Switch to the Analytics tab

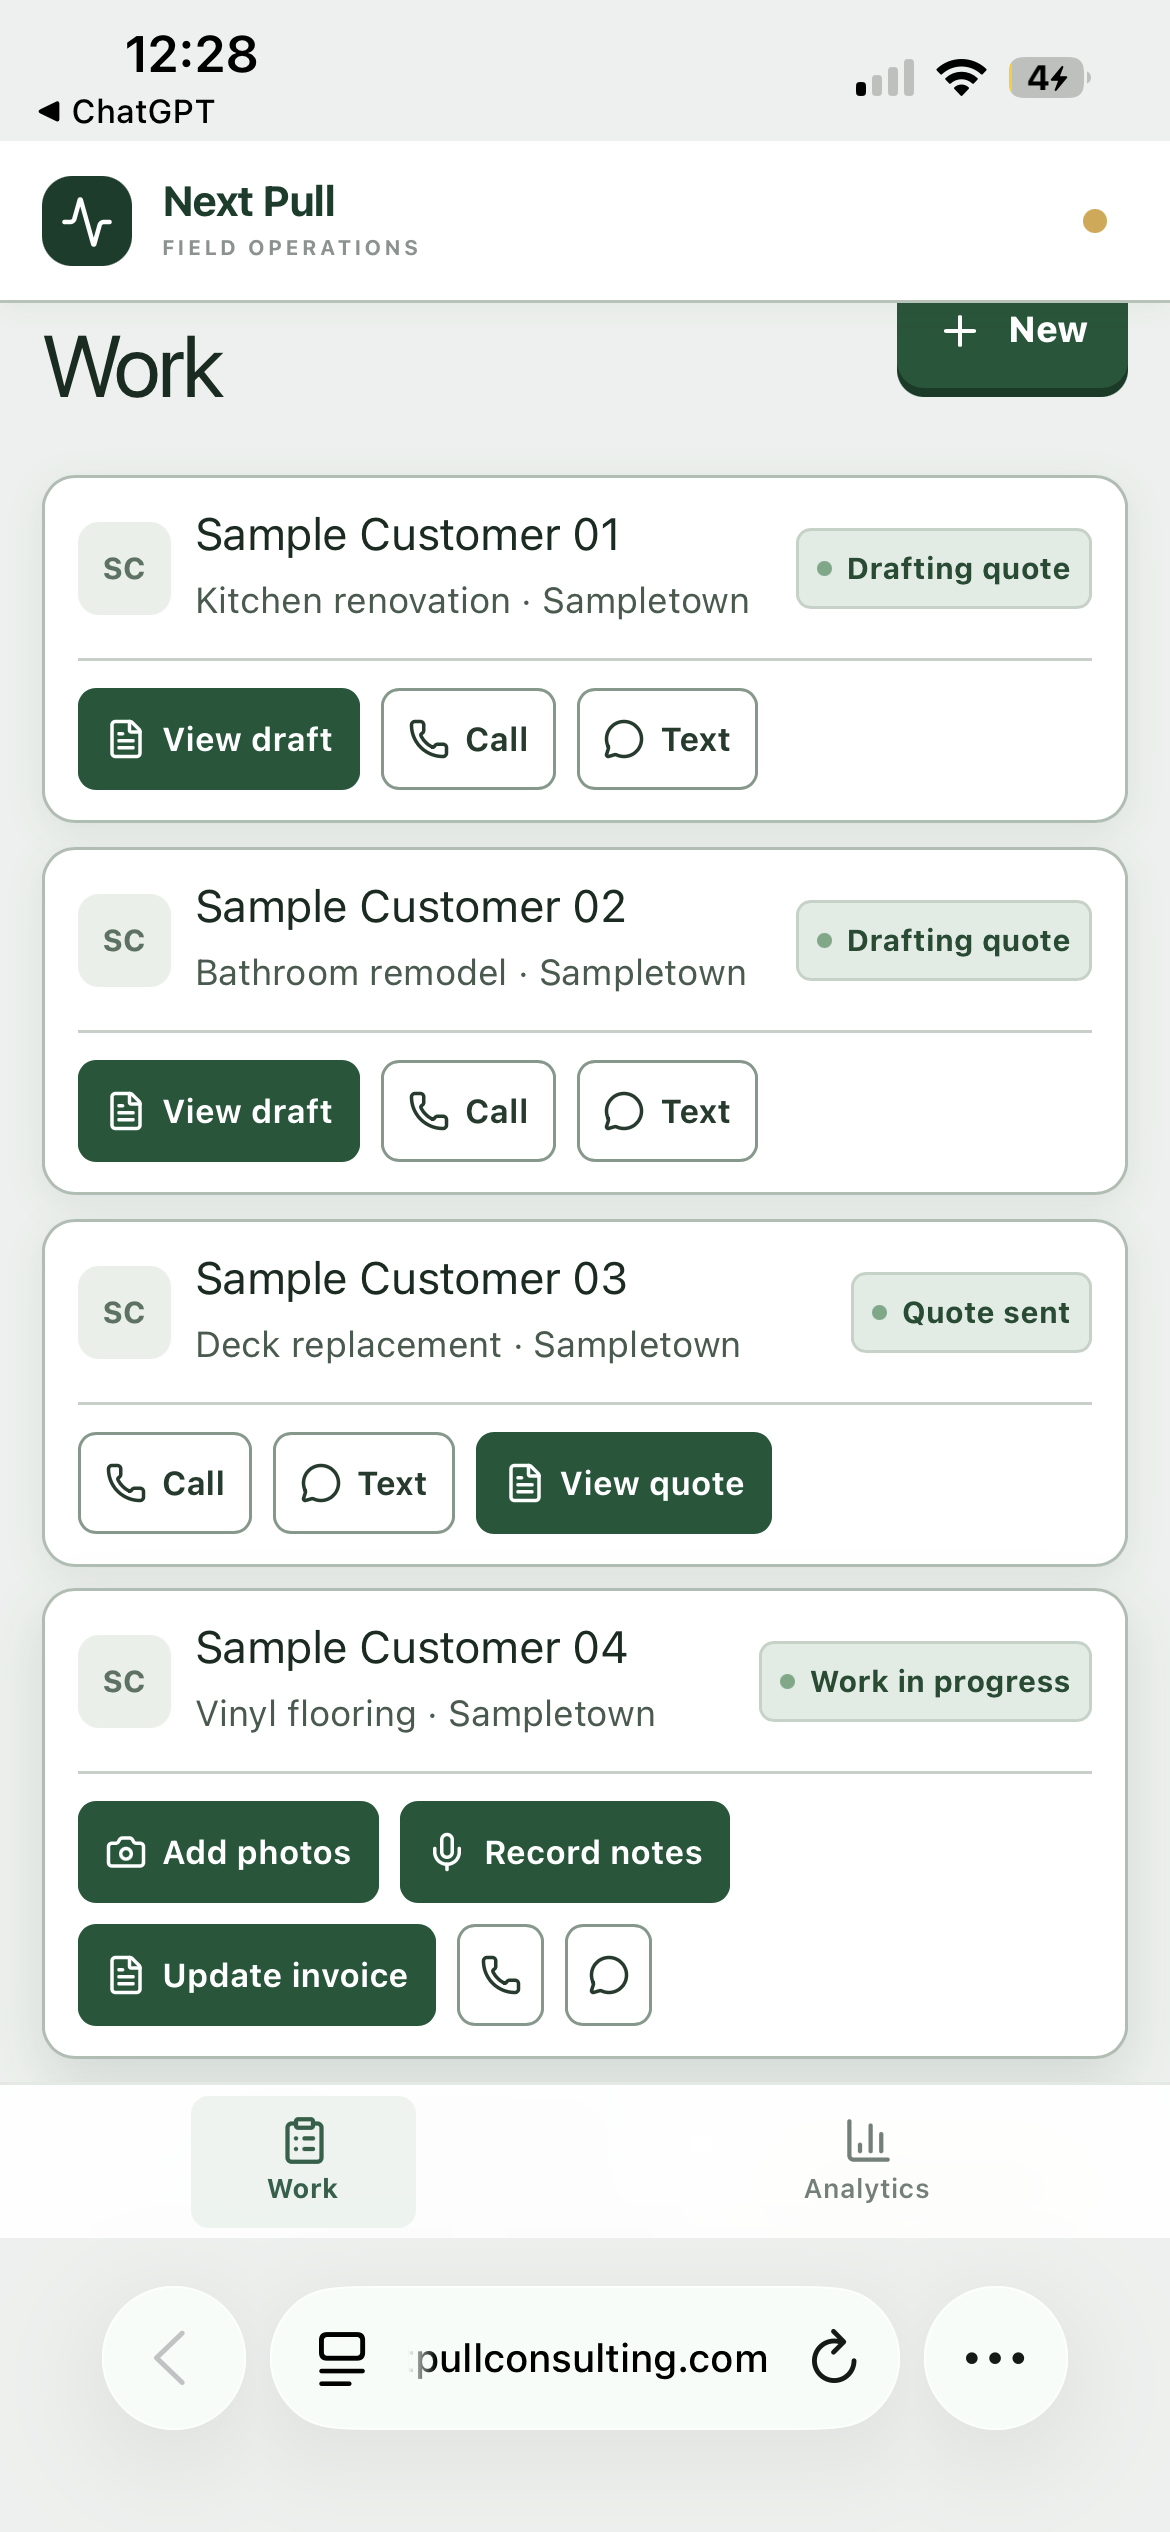pyautogui.click(x=867, y=2161)
